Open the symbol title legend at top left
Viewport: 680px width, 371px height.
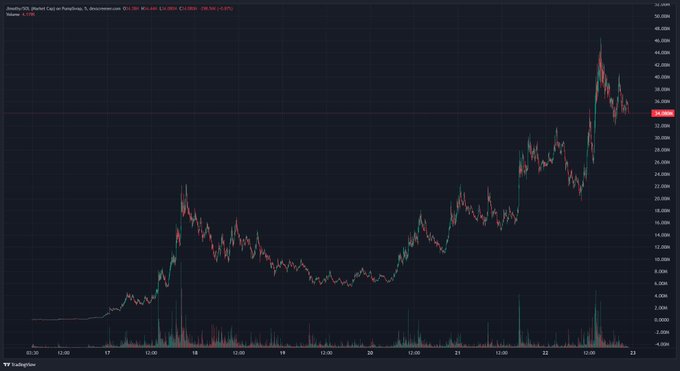tap(63, 8)
